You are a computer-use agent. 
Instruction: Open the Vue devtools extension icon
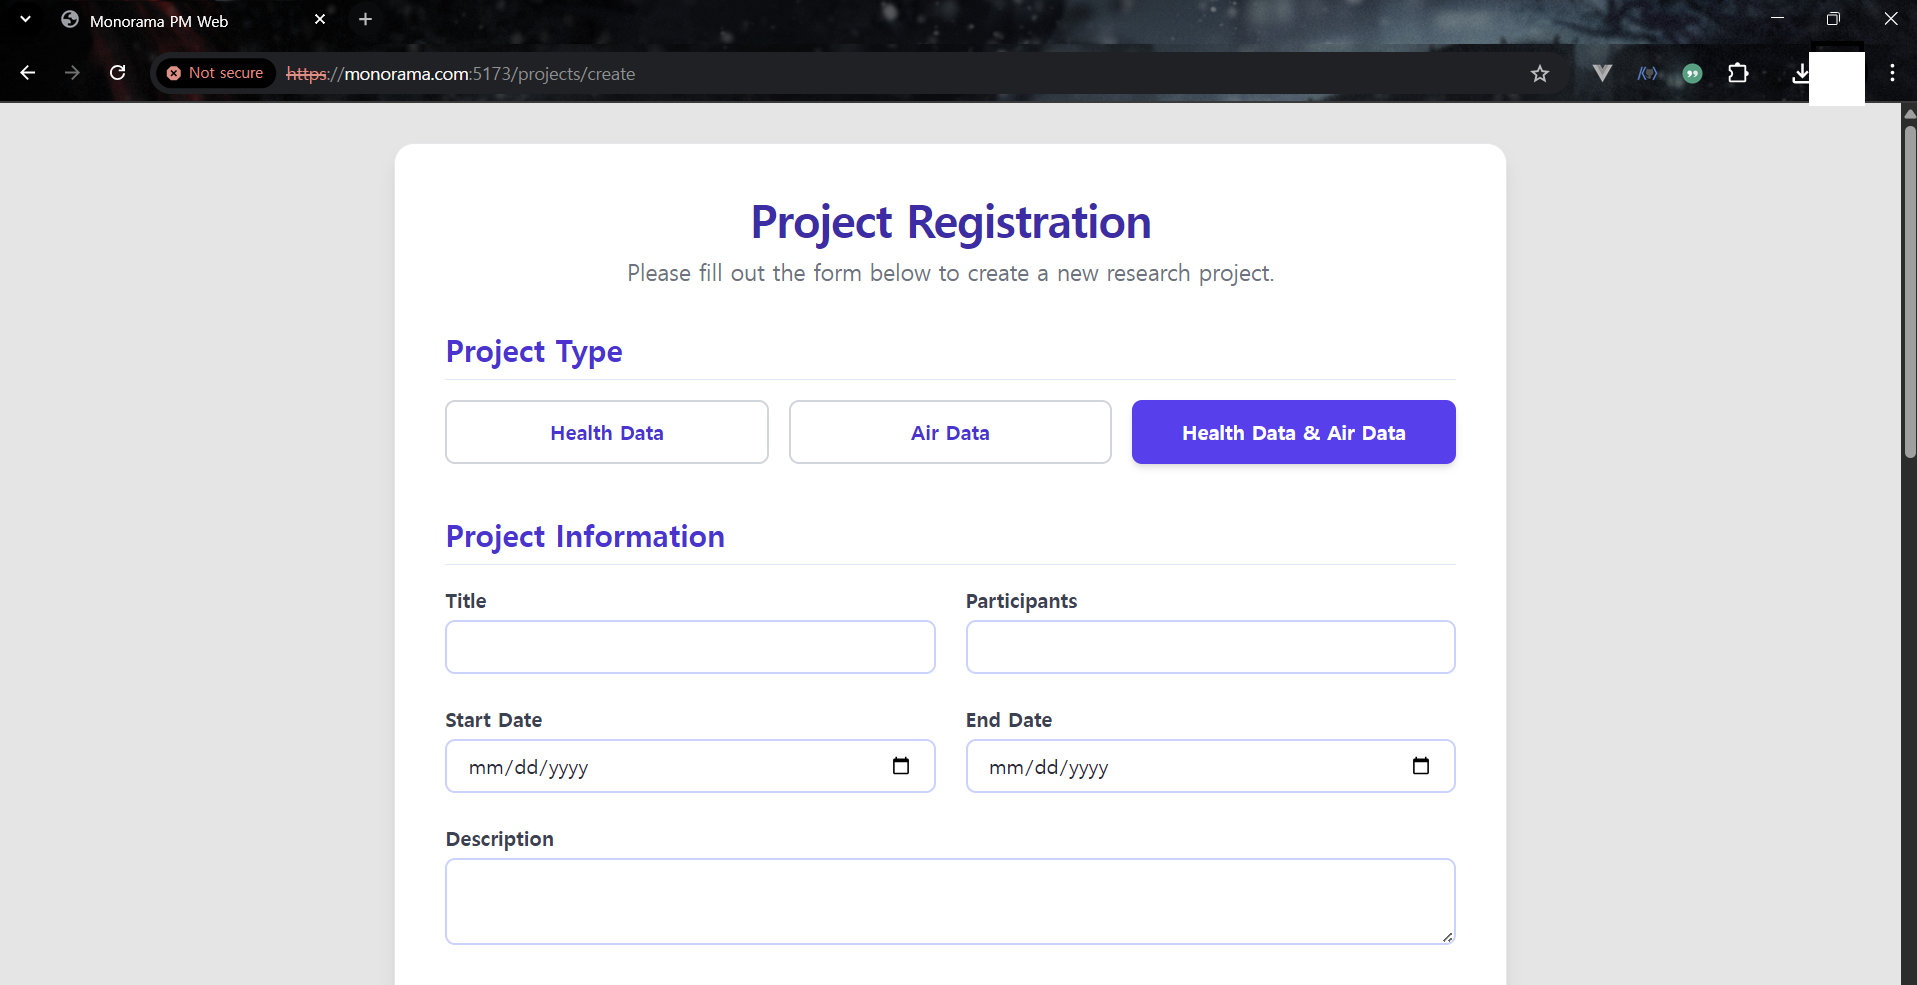tap(1602, 73)
